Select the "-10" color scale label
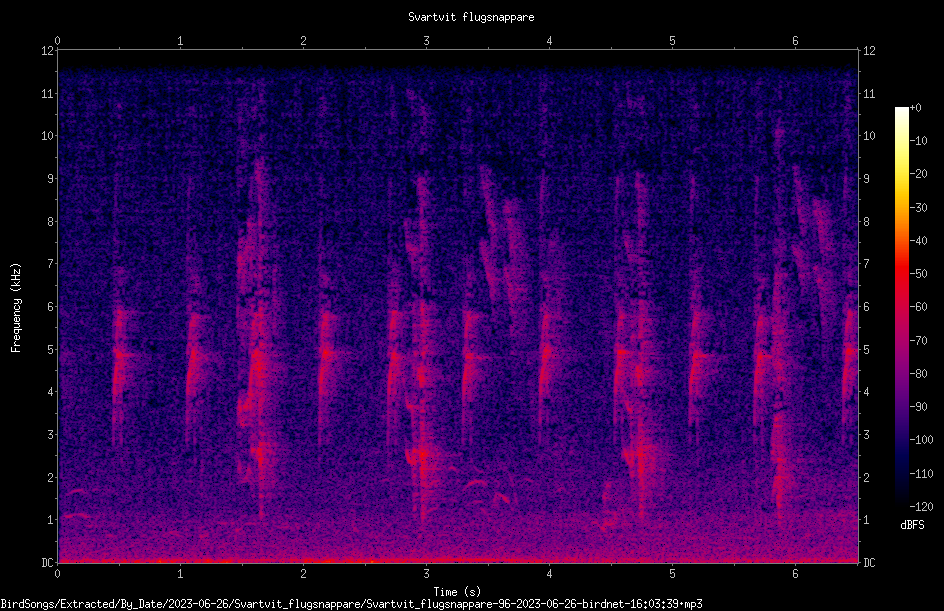This screenshot has height=611, width=944. (x=919, y=141)
